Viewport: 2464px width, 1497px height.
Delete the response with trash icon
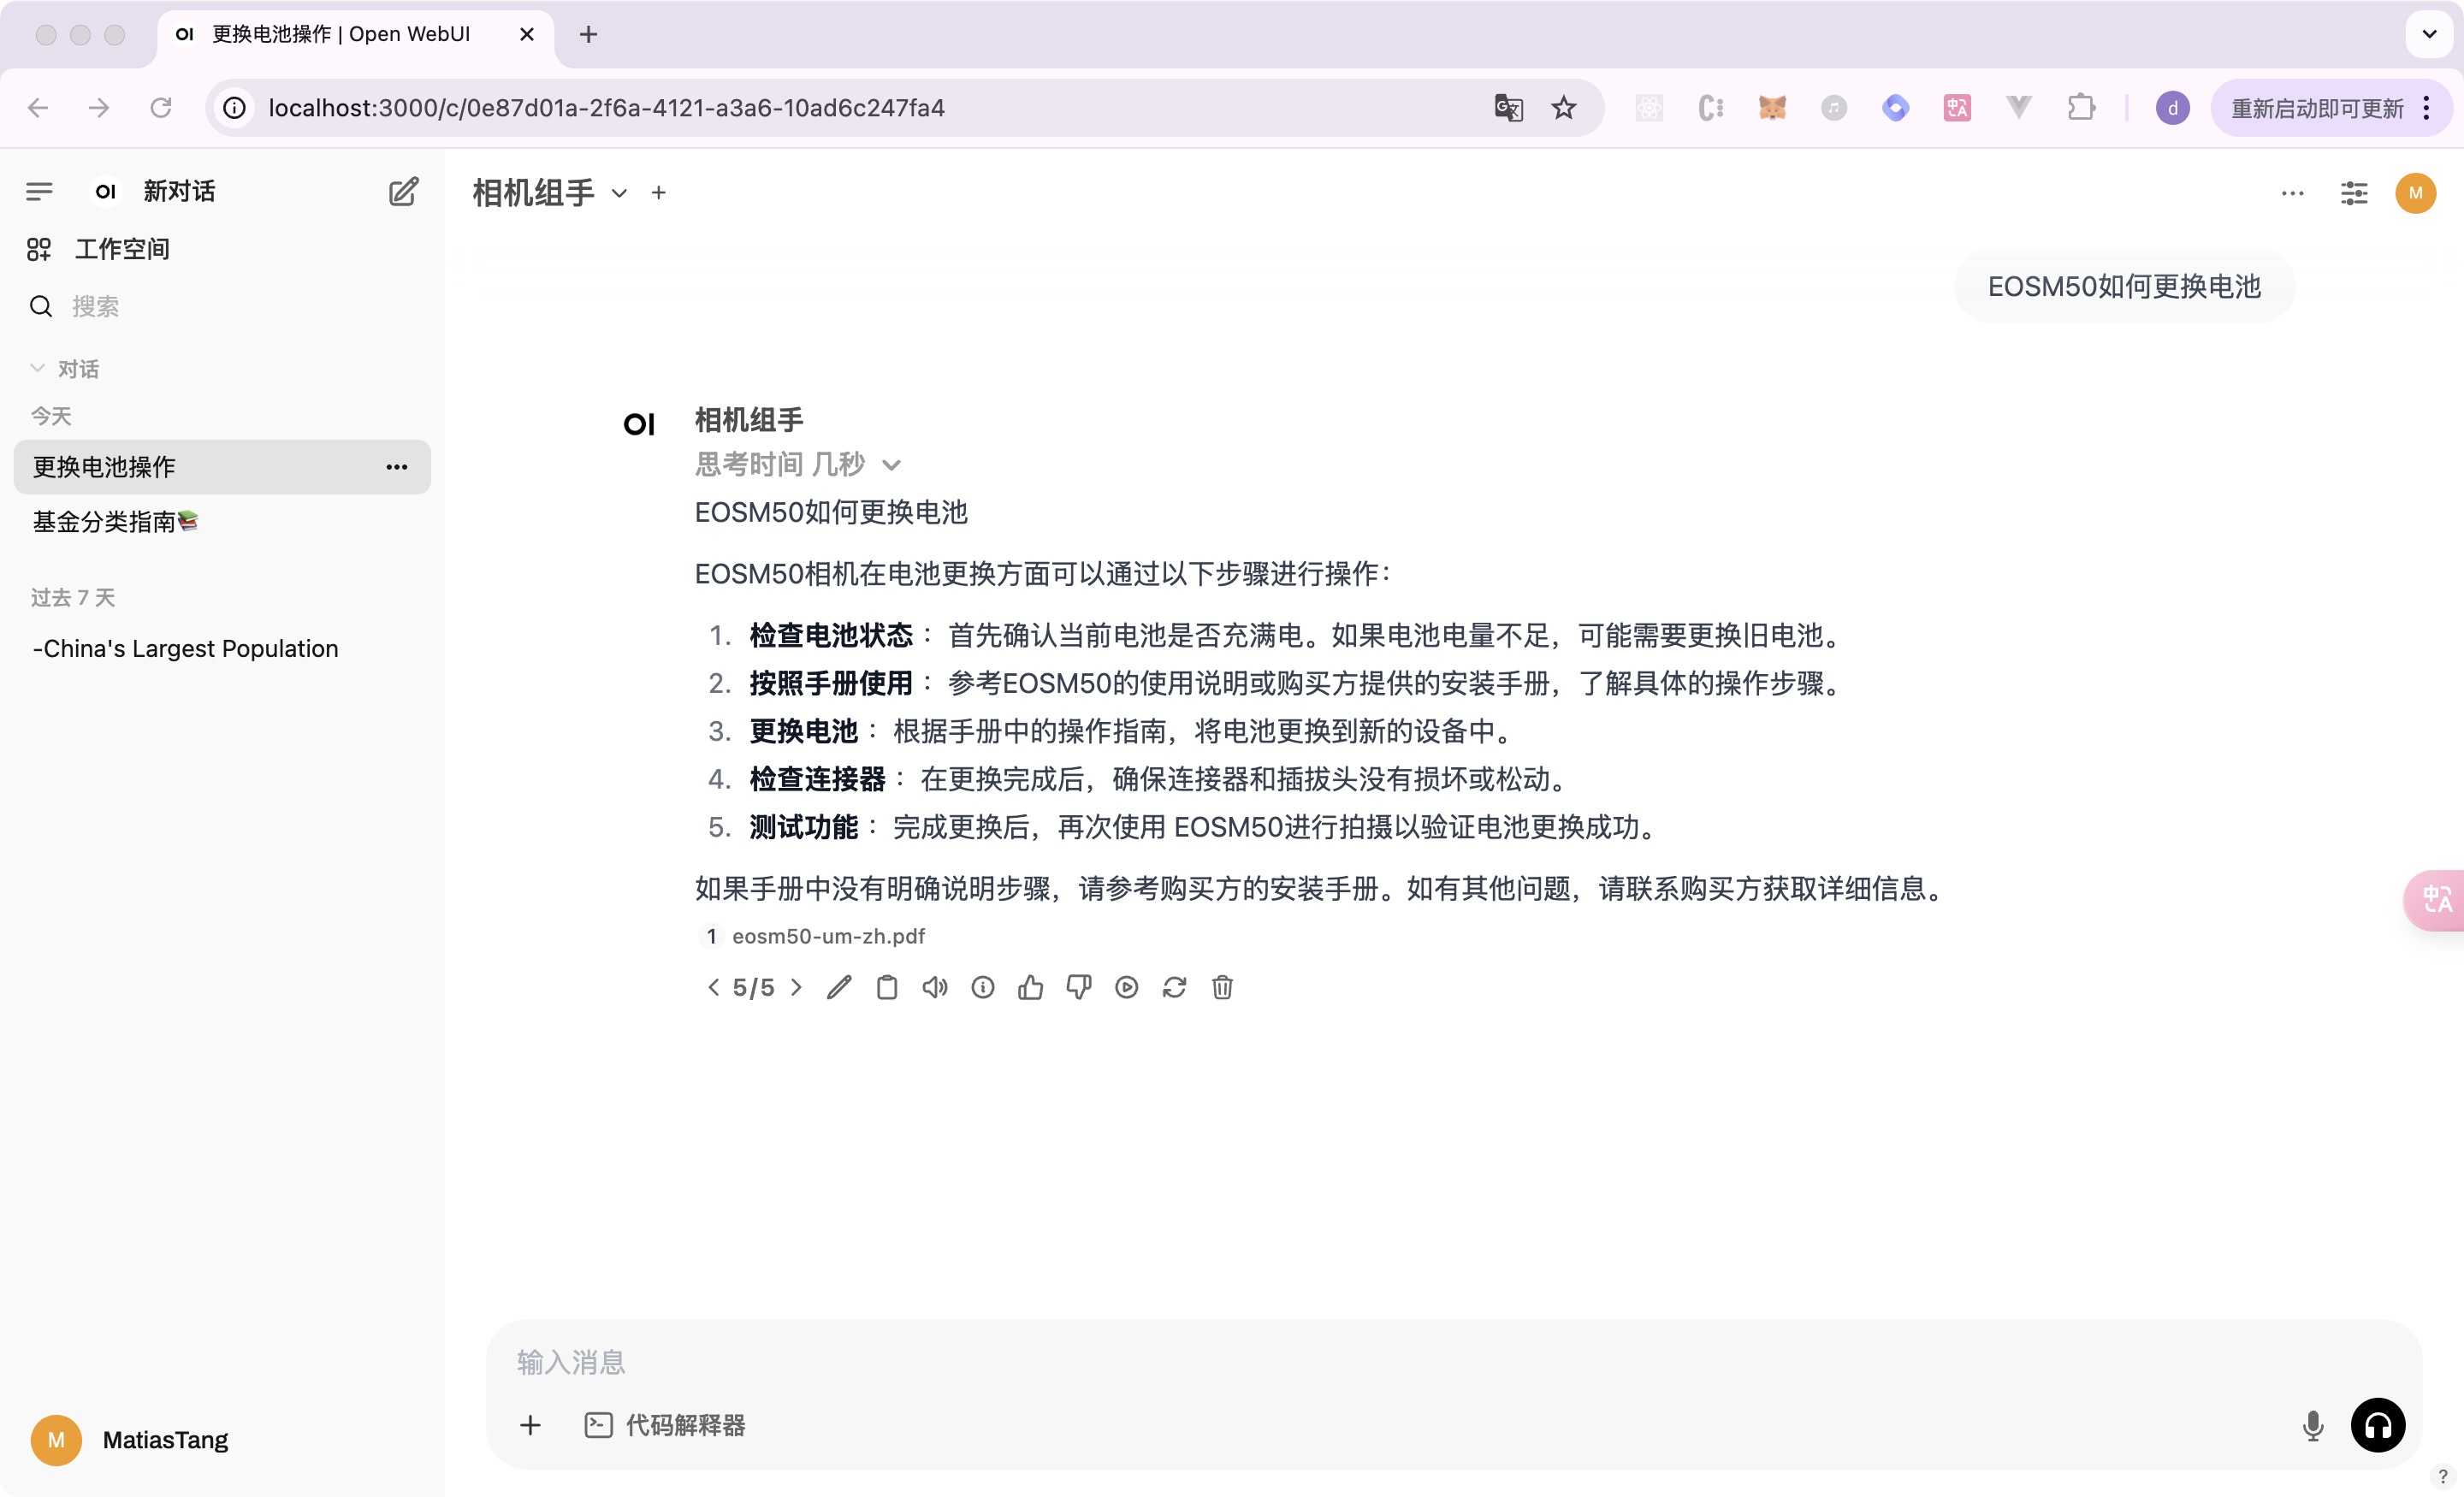(x=1222, y=987)
